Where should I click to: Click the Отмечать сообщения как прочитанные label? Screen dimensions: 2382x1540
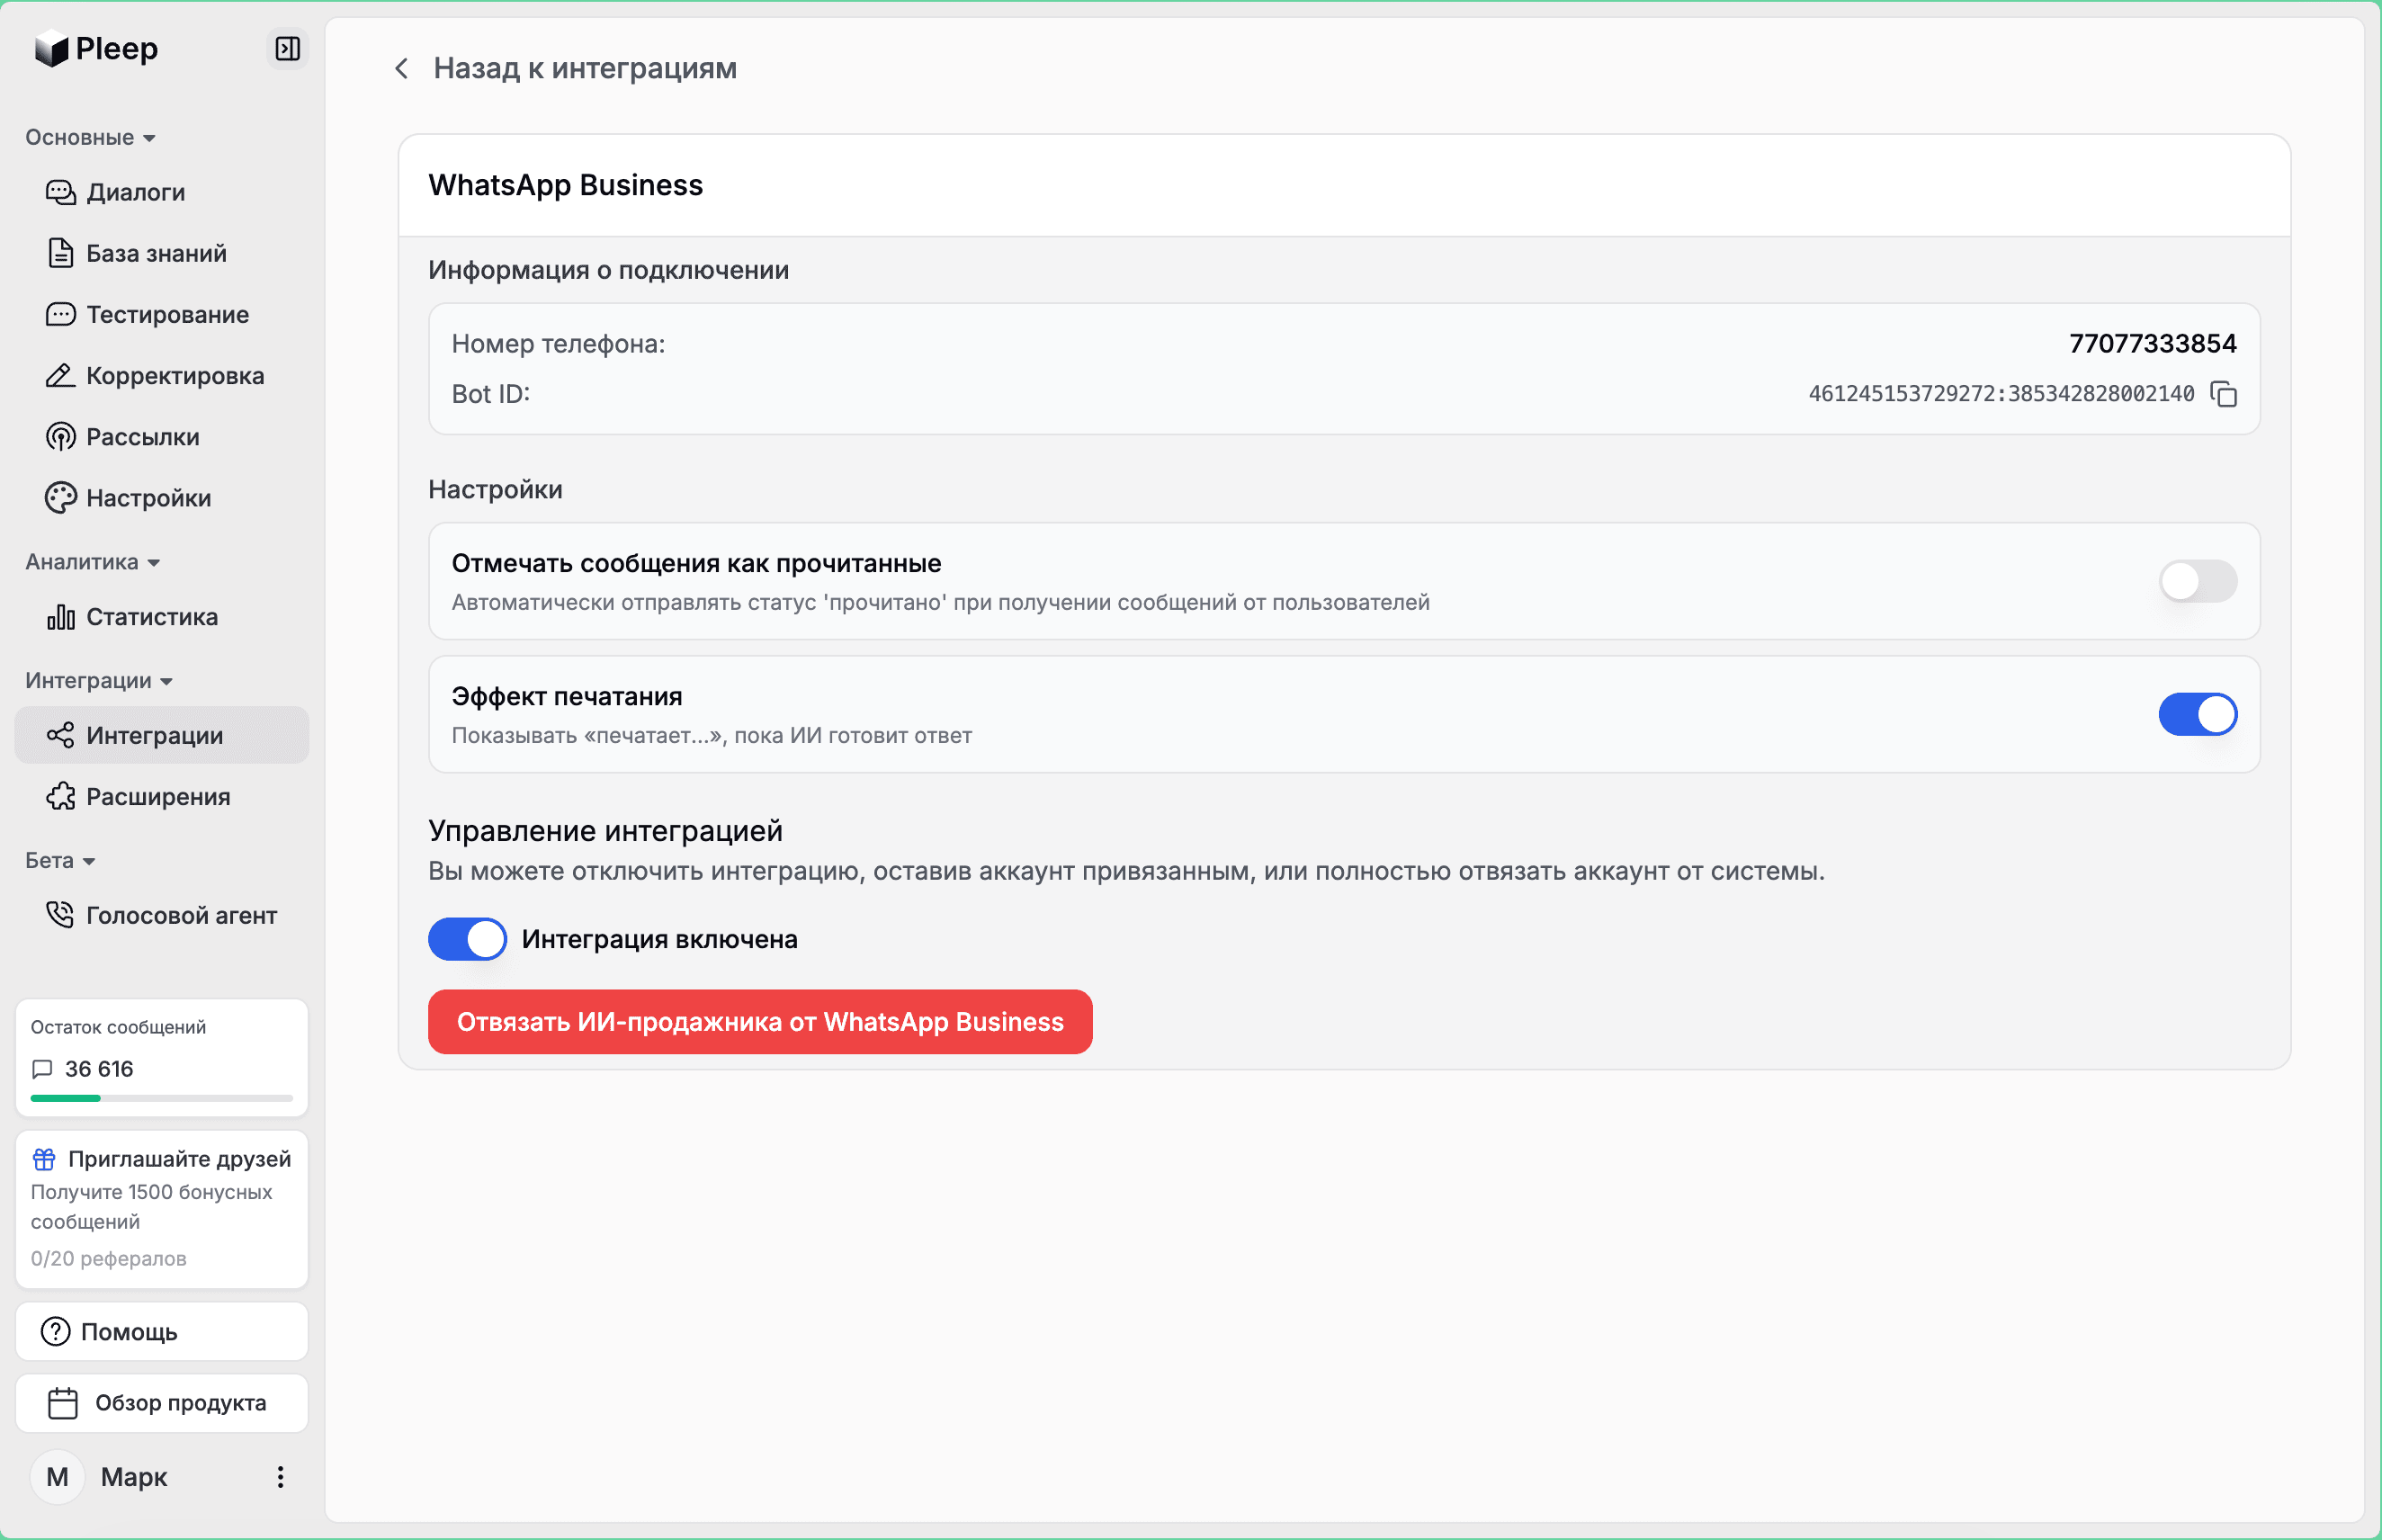(696, 563)
